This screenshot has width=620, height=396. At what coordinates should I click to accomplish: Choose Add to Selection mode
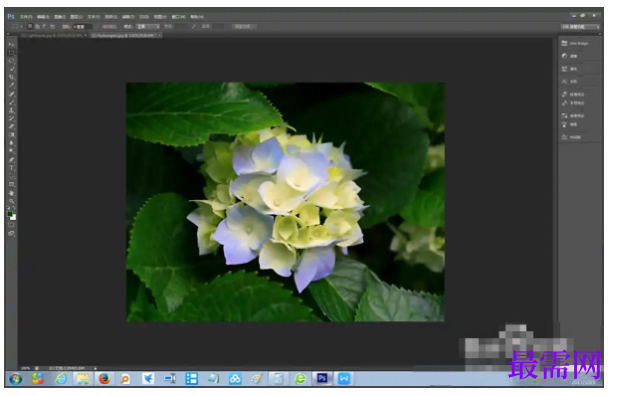[37, 27]
